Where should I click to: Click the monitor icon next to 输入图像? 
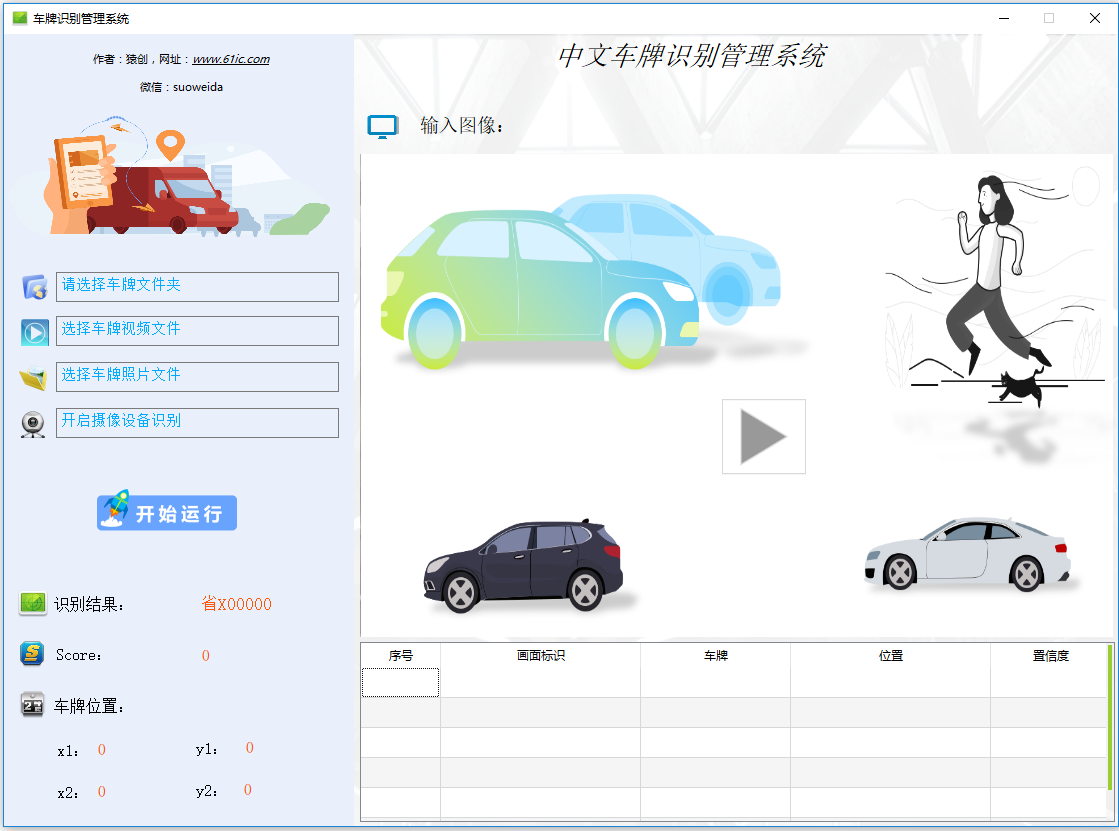(382, 126)
